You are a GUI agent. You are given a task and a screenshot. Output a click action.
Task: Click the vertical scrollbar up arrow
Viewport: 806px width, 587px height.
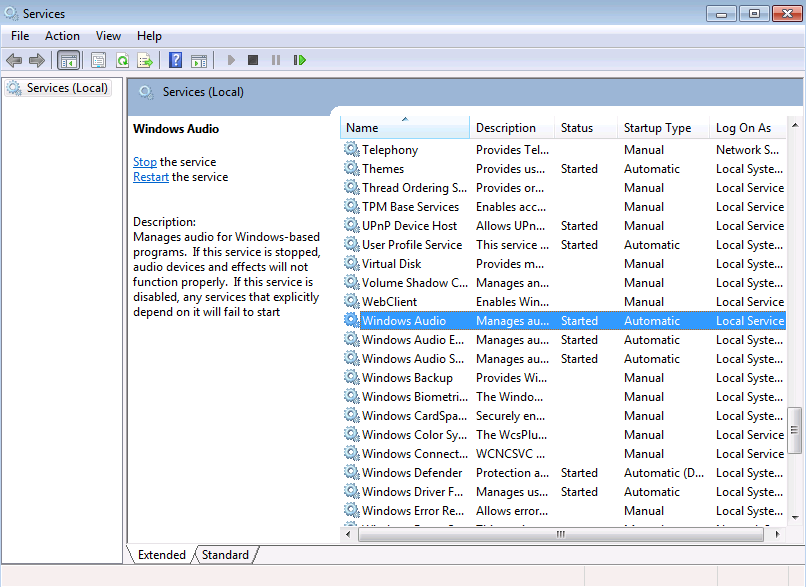(795, 125)
